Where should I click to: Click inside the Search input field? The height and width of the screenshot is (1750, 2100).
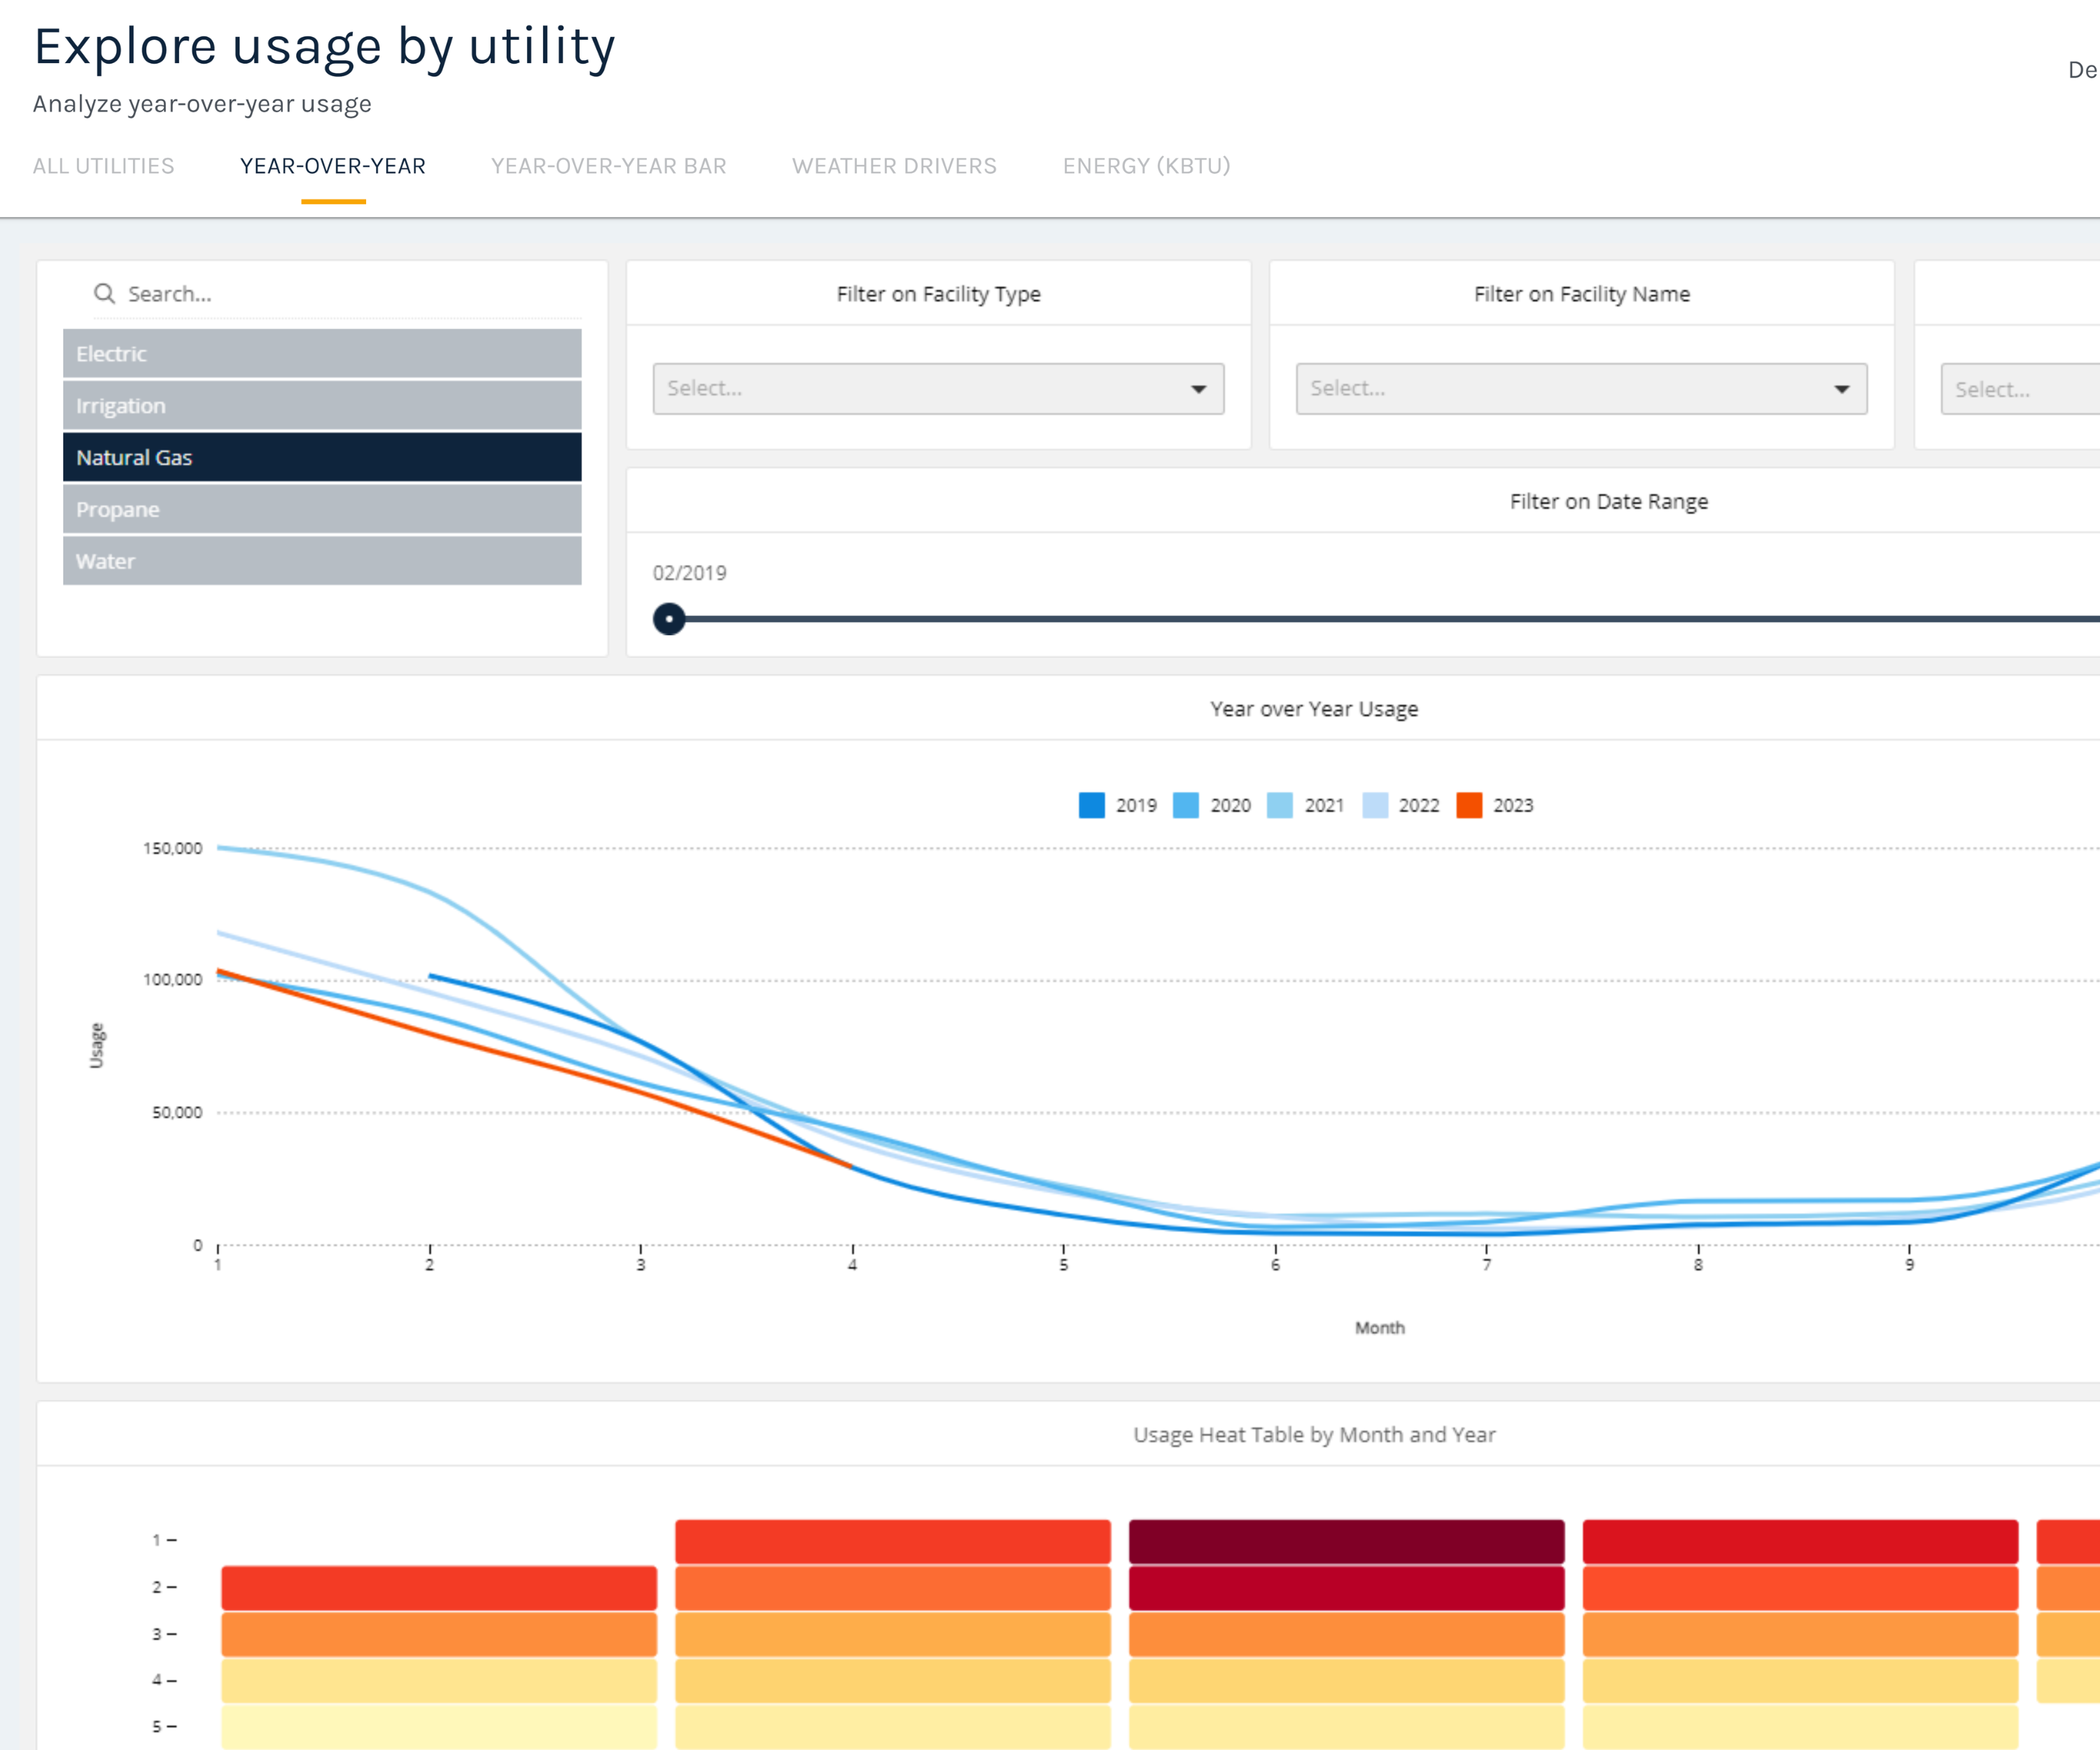point(300,293)
